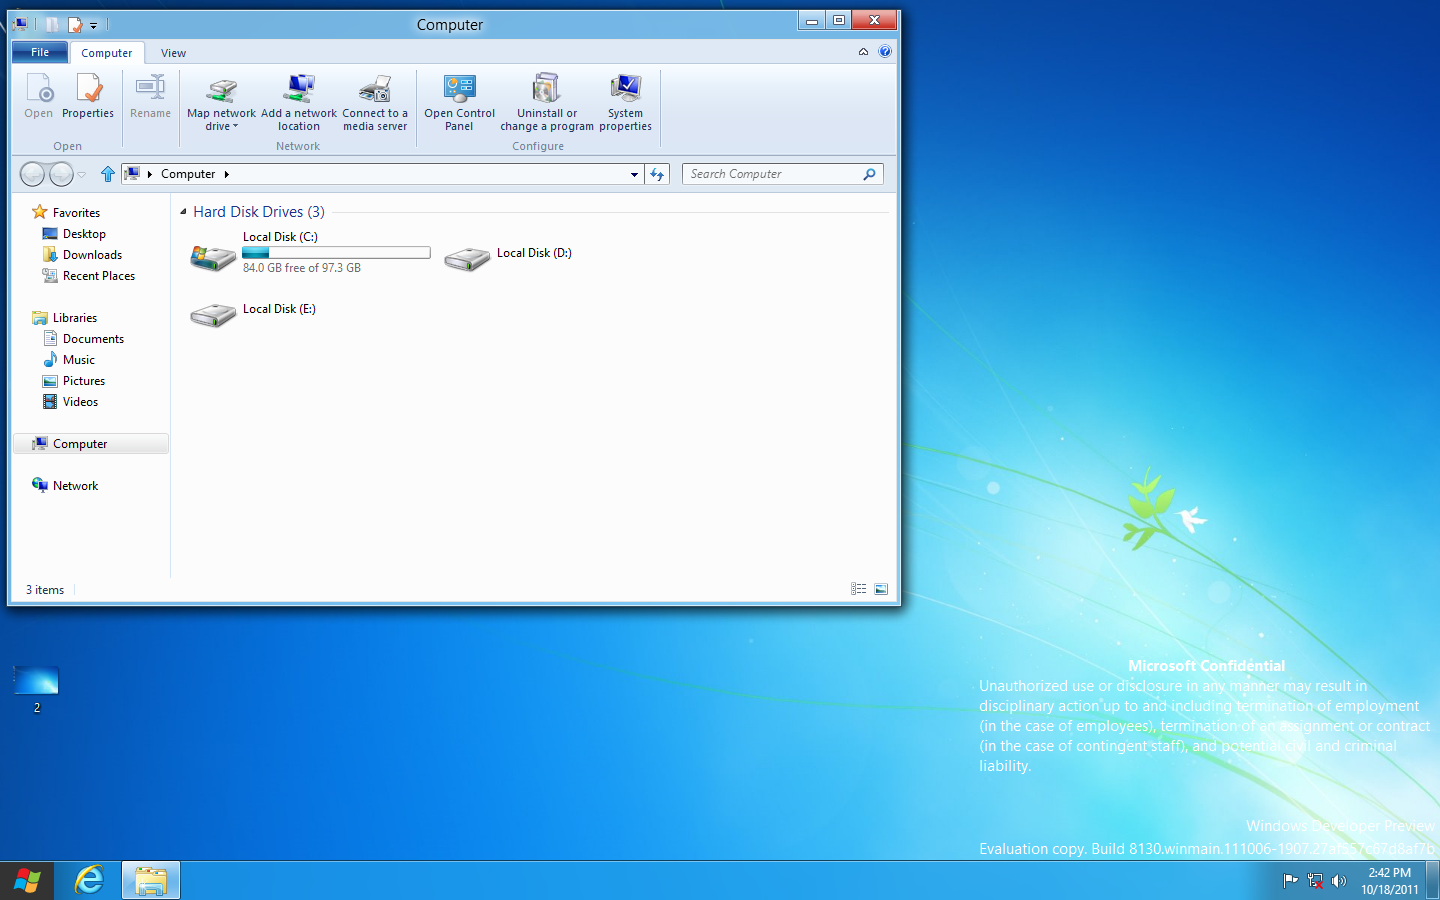1440x900 pixels.
Task: Minimize the ribbon with the chevron
Action: coord(863,52)
